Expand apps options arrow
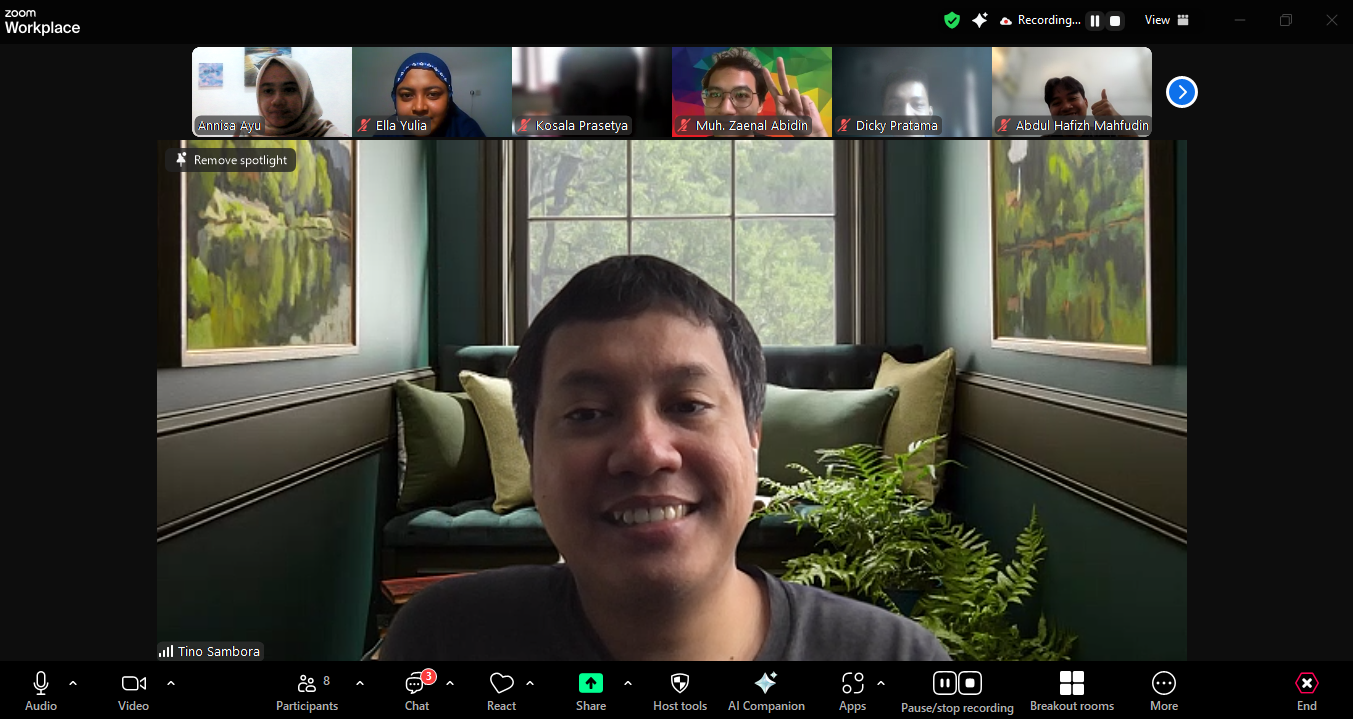1353x719 pixels. (881, 683)
